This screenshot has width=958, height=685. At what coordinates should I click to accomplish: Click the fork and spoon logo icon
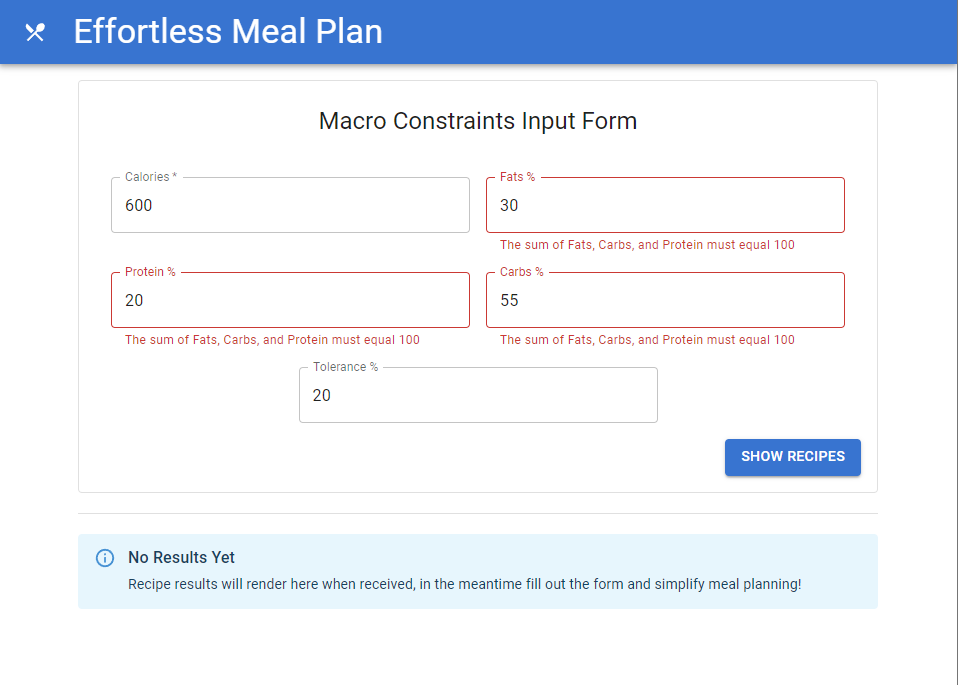35,32
